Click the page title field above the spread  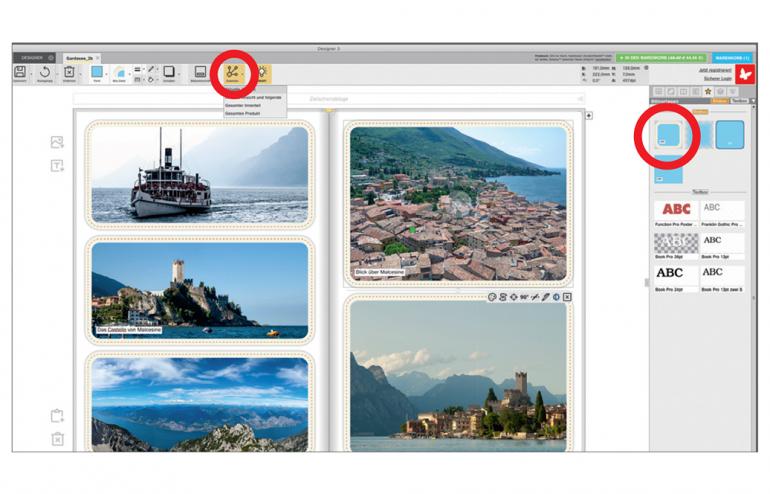click(329, 99)
